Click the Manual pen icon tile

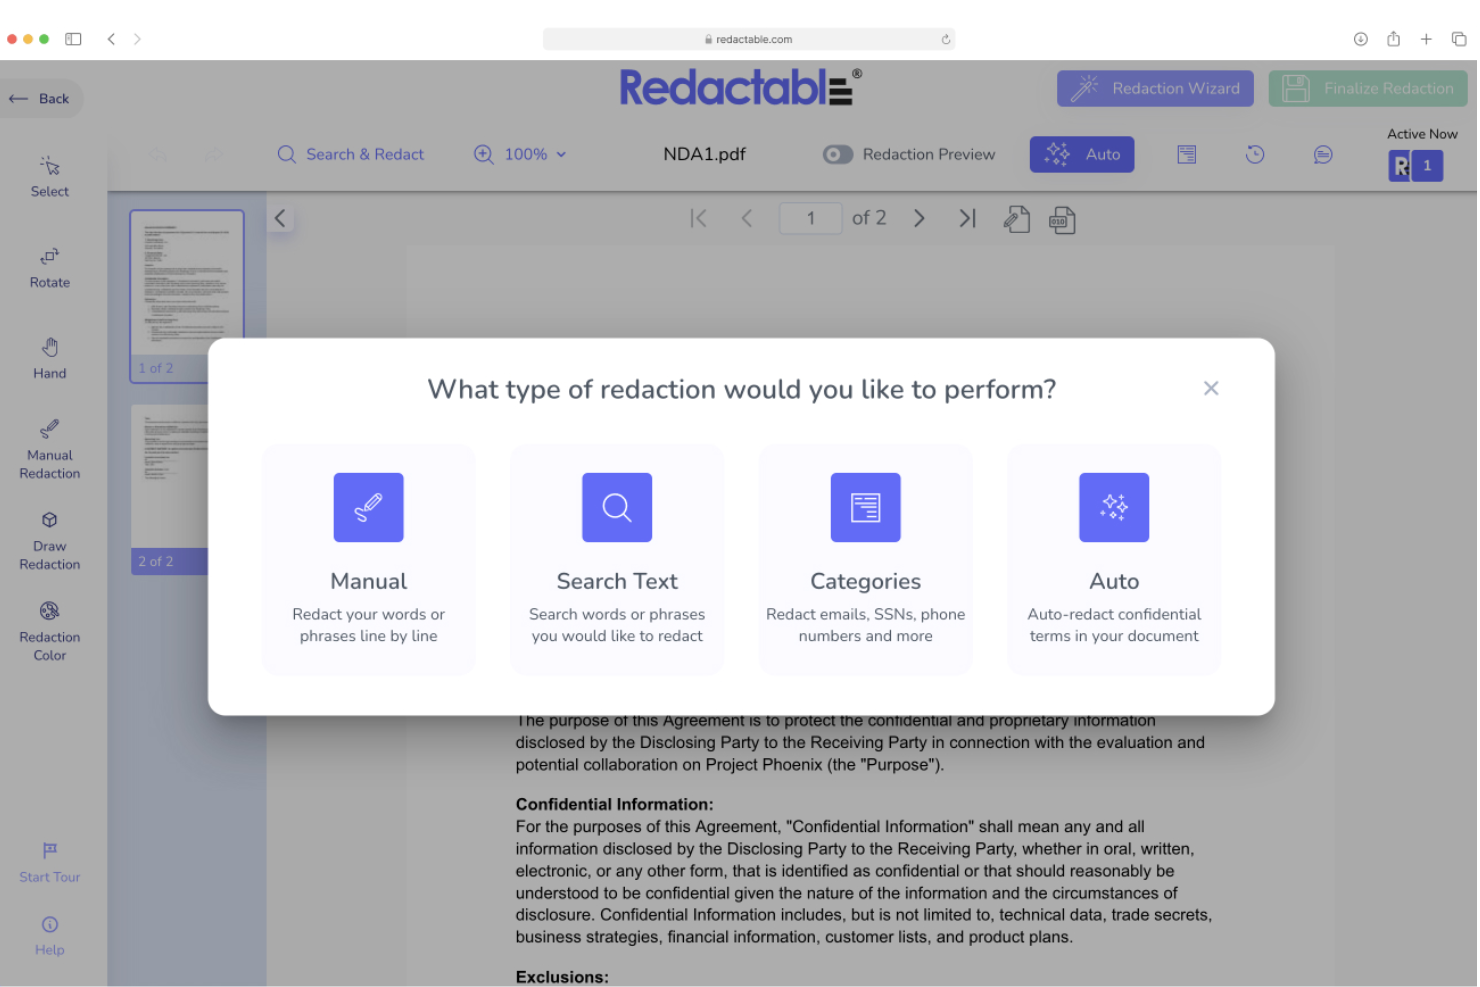point(368,507)
